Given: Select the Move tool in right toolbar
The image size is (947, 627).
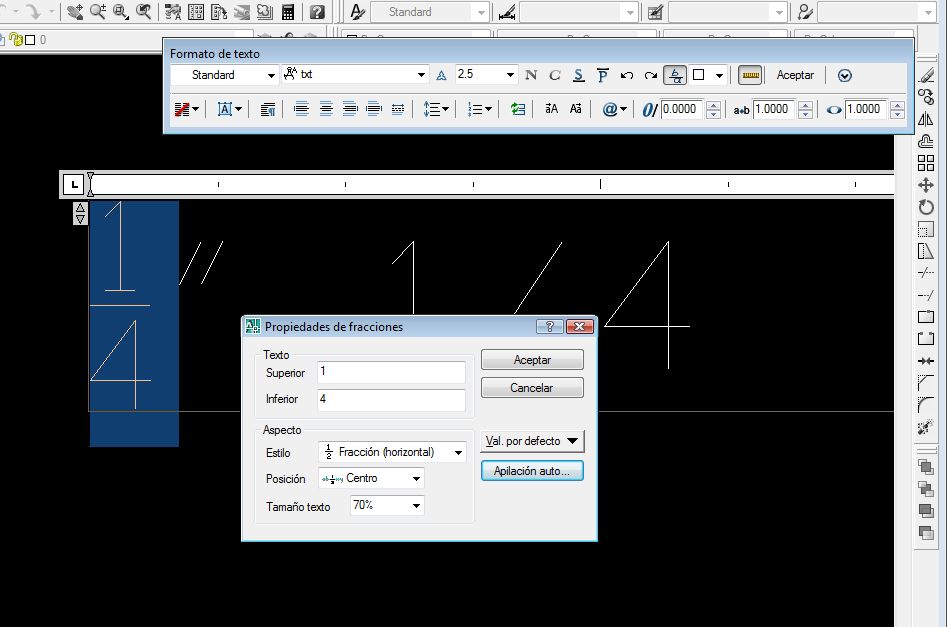Looking at the screenshot, I should coord(926,185).
